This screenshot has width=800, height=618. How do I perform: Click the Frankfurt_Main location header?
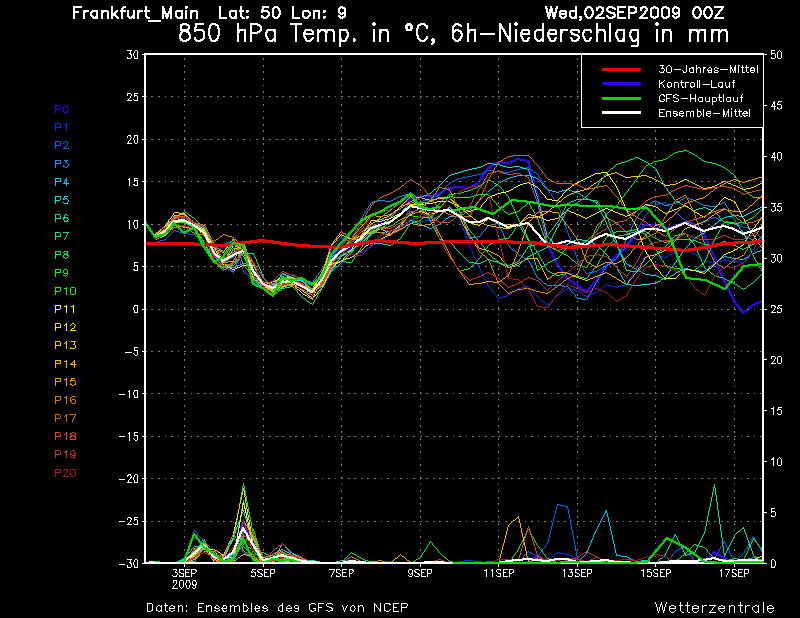(x=142, y=13)
